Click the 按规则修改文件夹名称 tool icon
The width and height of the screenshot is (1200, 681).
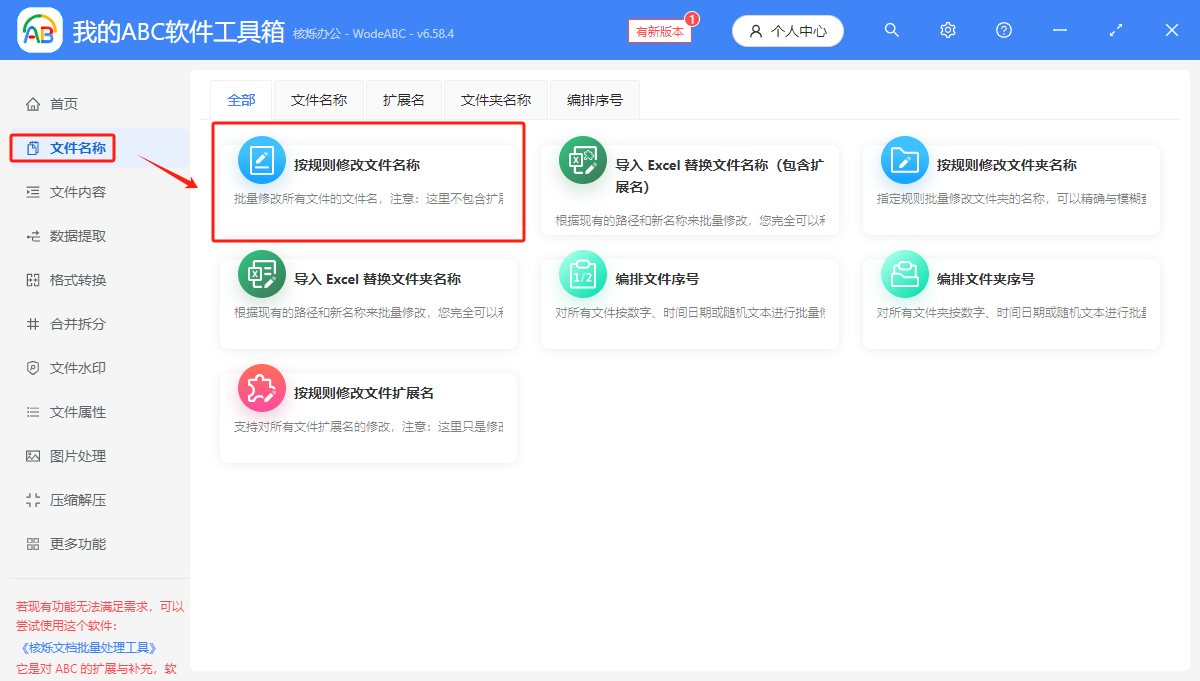click(904, 160)
